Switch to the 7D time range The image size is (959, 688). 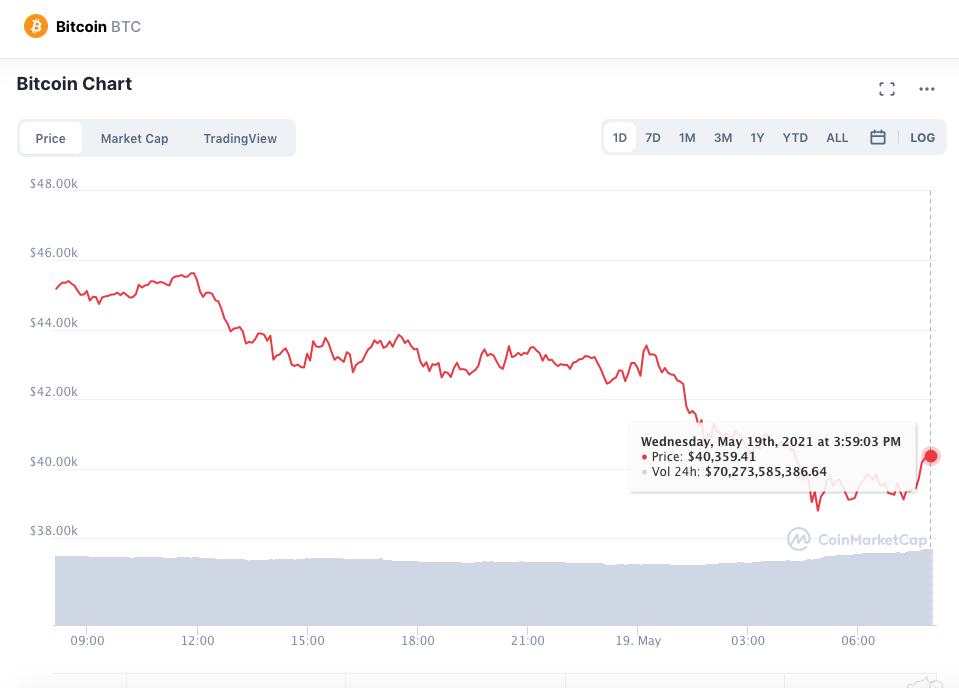653,138
